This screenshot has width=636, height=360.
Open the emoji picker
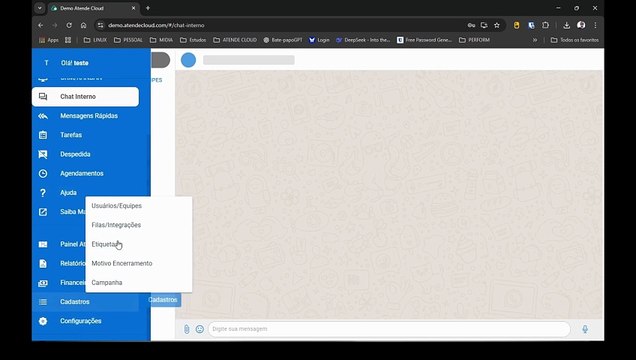pos(200,329)
